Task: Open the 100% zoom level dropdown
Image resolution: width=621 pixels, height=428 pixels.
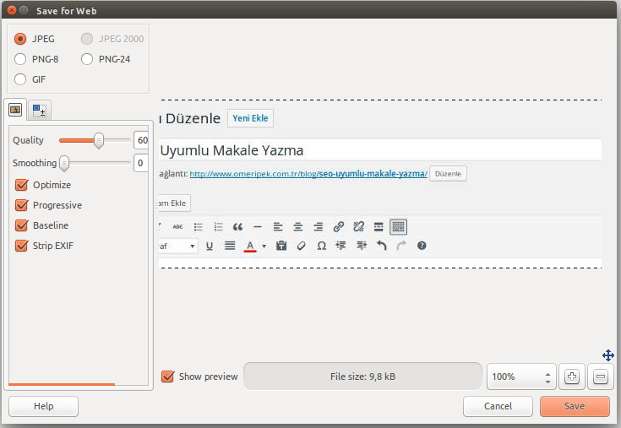Action: 520,377
